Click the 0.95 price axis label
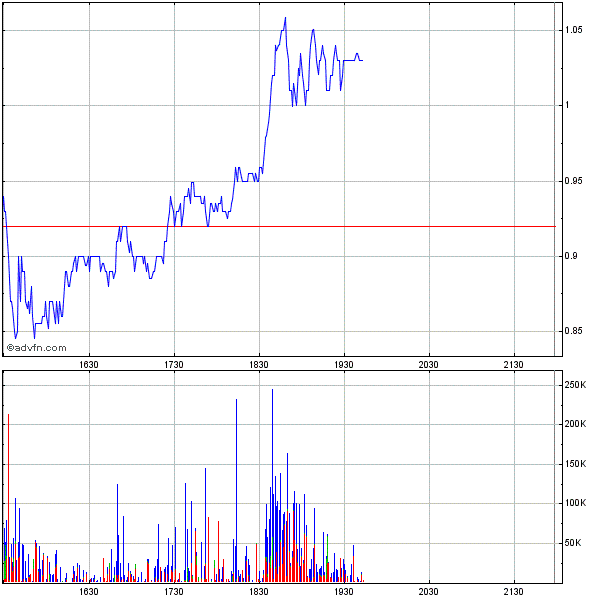 point(573,181)
